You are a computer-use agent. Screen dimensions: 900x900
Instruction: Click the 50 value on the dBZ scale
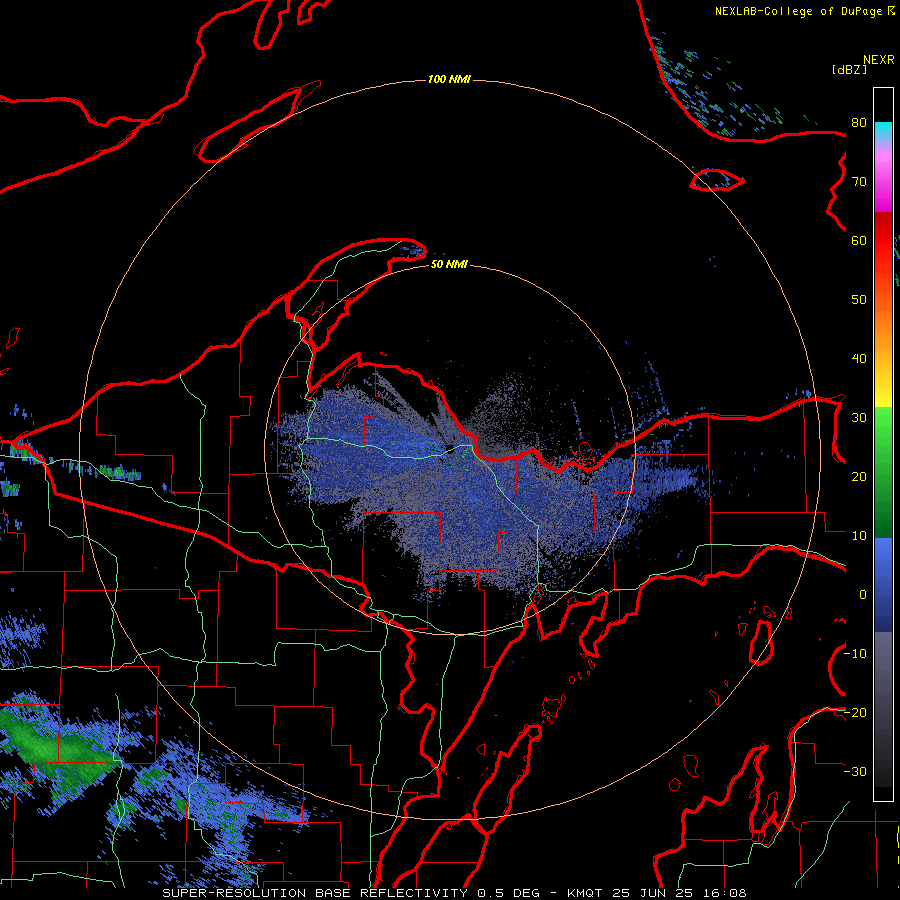coord(859,300)
